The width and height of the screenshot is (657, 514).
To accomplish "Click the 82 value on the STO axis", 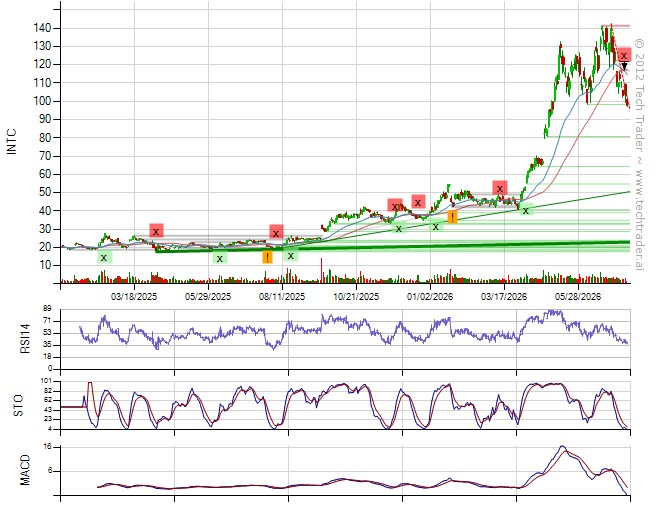I will [x=47, y=391].
